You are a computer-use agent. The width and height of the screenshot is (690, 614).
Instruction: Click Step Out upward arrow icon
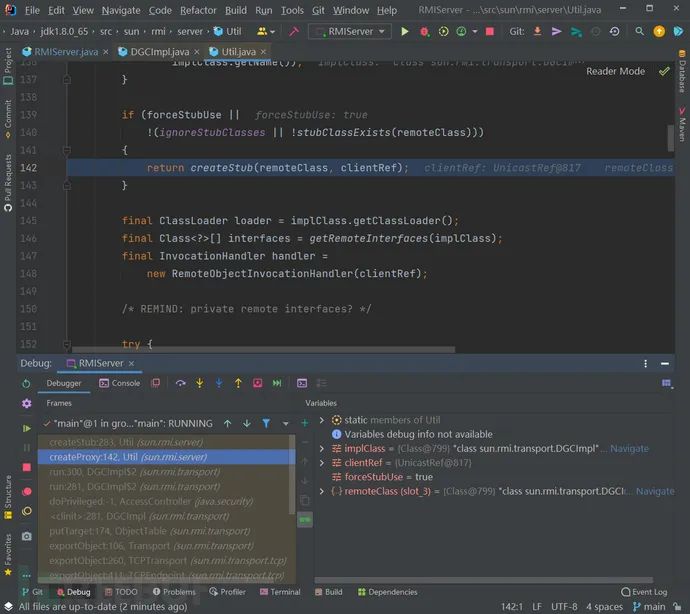(x=238, y=383)
